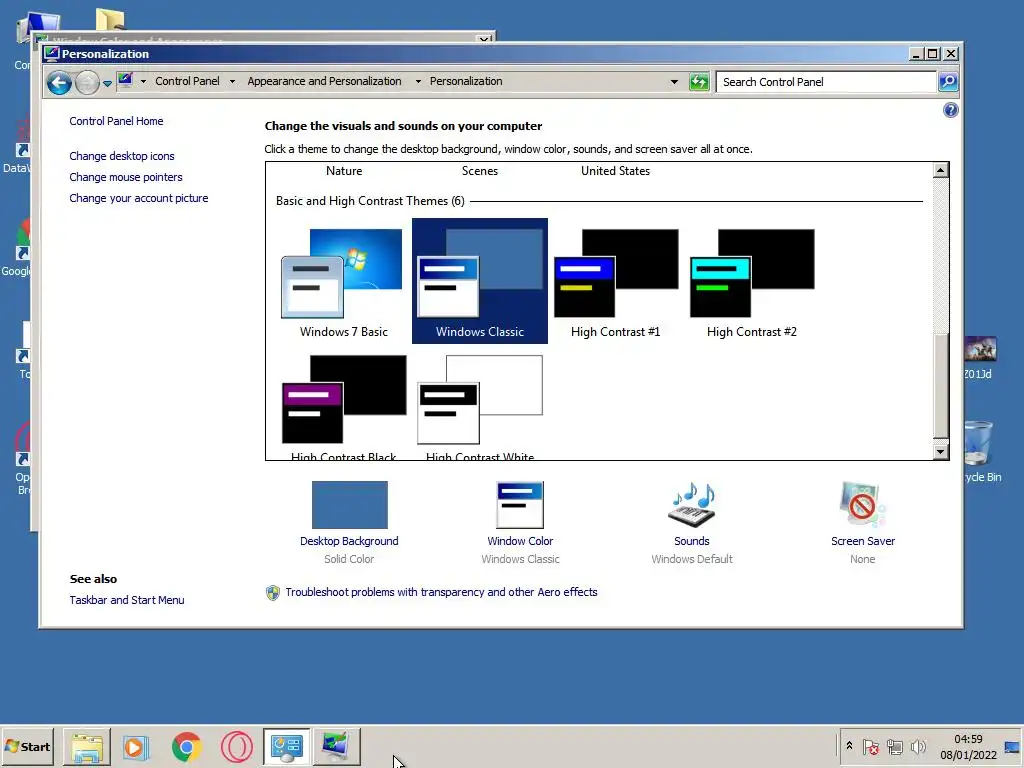The height and width of the screenshot is (768, 1024).
Task: Click the search magnifier icon
Action: (948, 82)
